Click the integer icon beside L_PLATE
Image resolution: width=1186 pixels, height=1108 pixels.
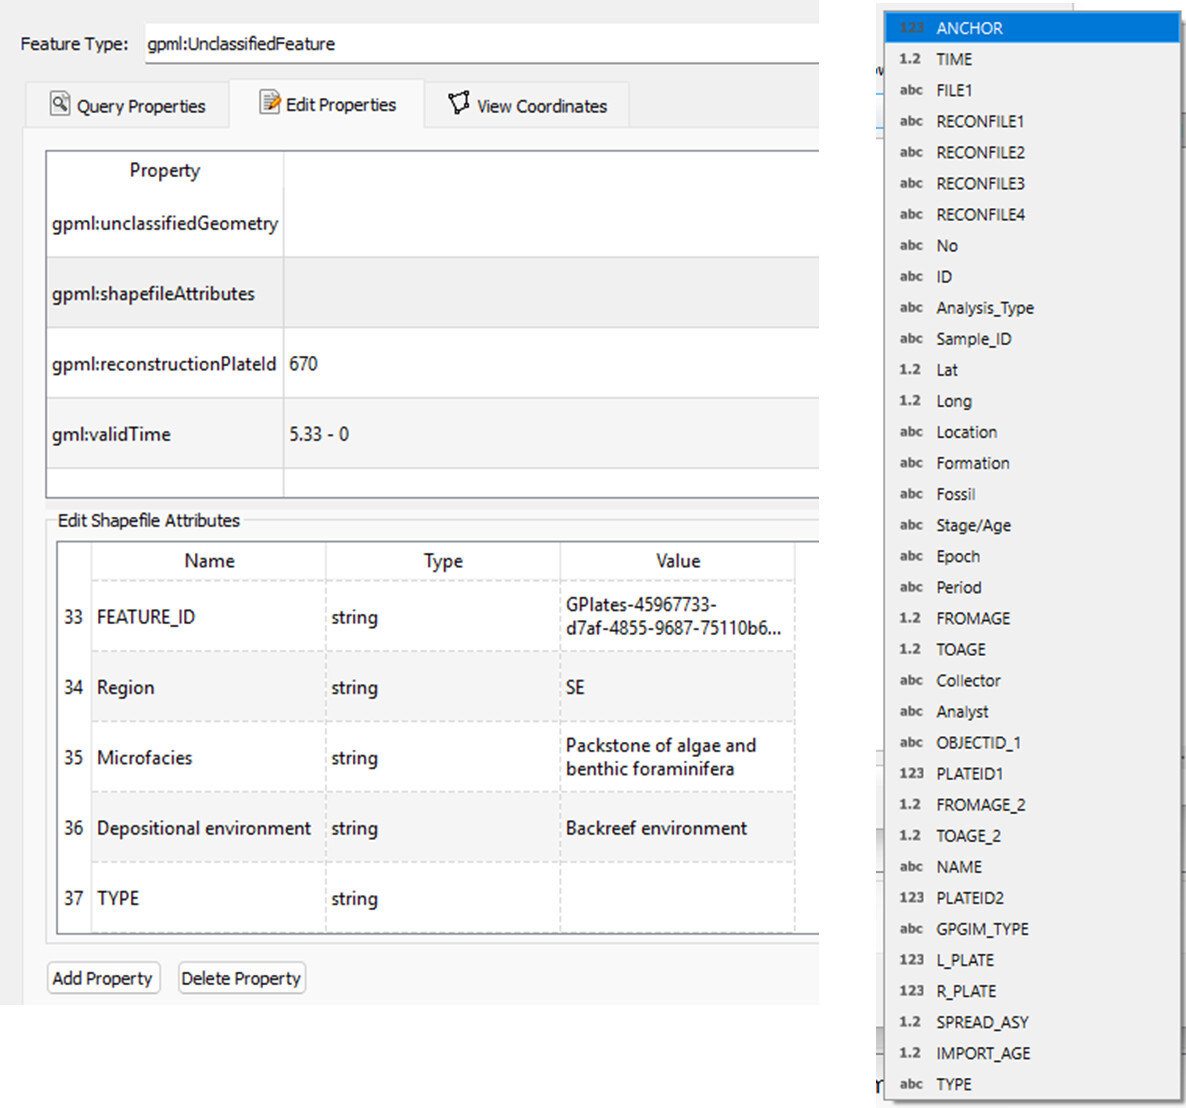click(x=911, y=960)
